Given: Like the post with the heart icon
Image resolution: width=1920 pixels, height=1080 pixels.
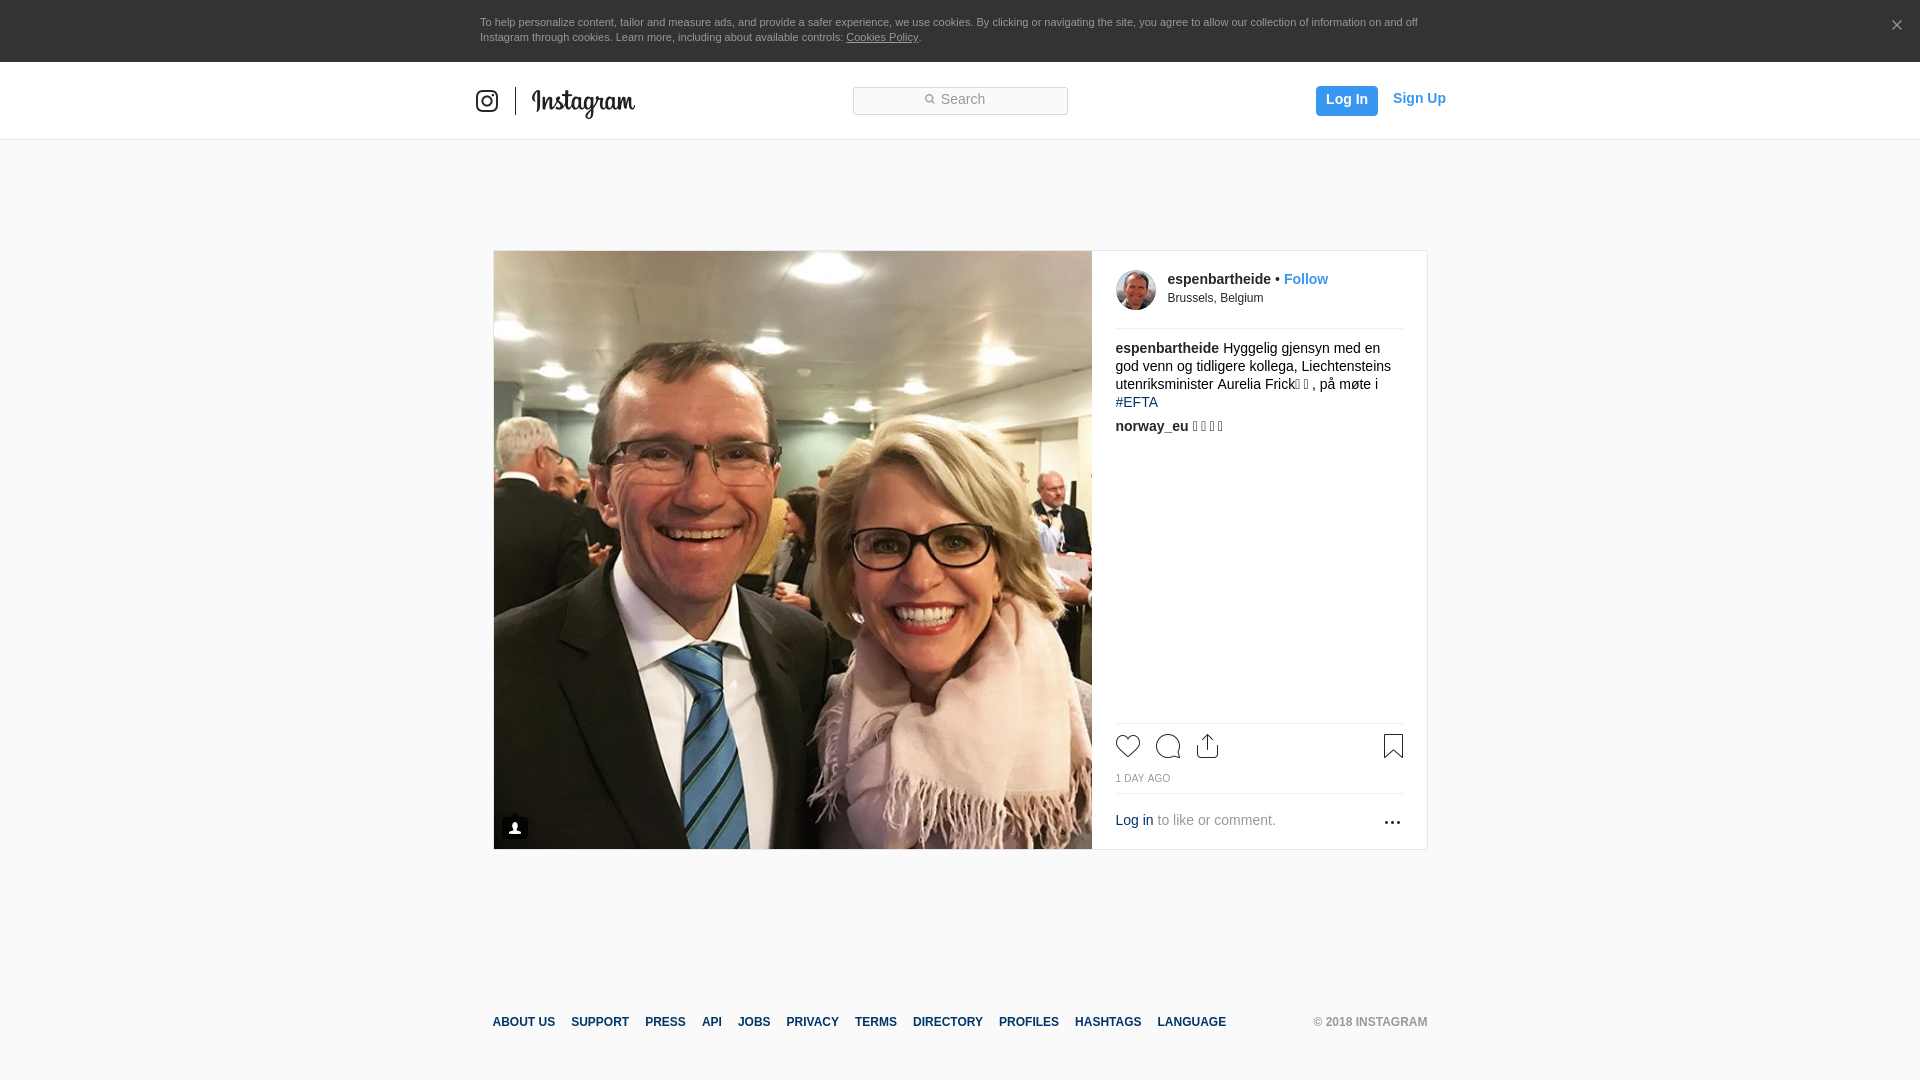Looking at the screenshot, I should click(1128, 746).
